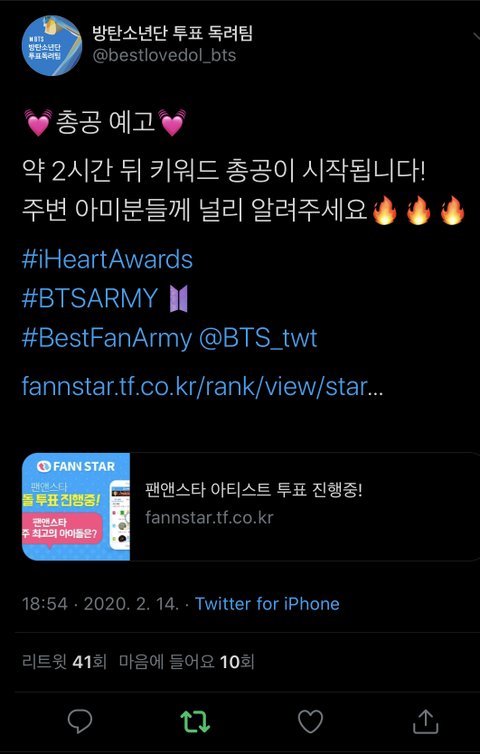The height and width of the screenshot is (754, 480).
Task: Visit the @BTS_twt mention
Action: 258,338
